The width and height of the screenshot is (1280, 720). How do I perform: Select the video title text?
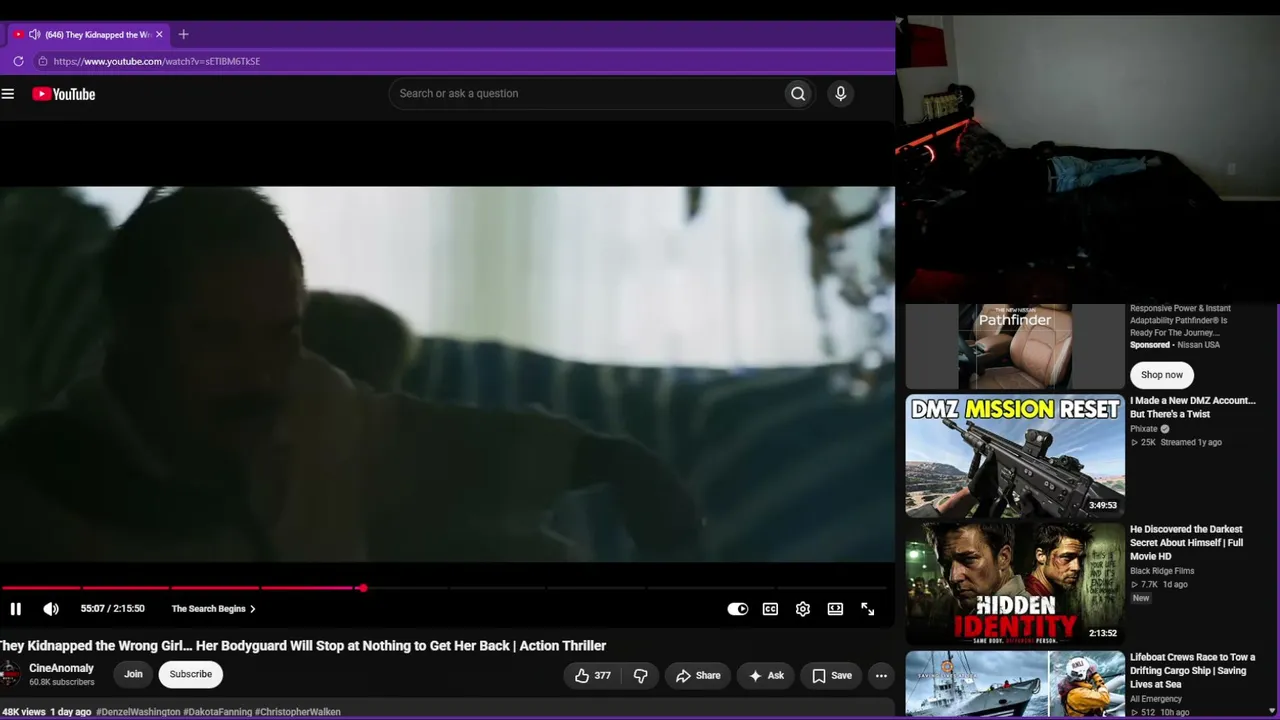tap(302, 646)
